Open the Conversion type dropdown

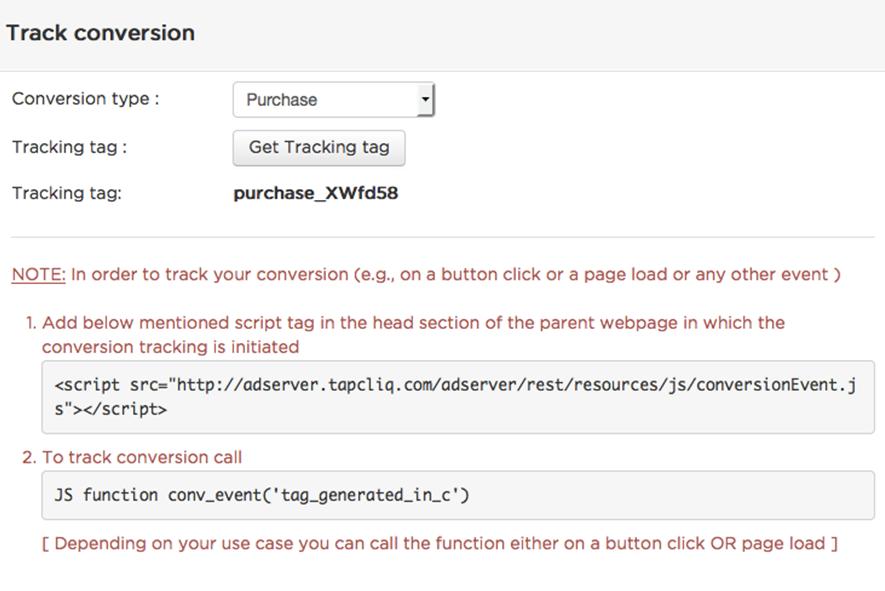pos(334,100)
